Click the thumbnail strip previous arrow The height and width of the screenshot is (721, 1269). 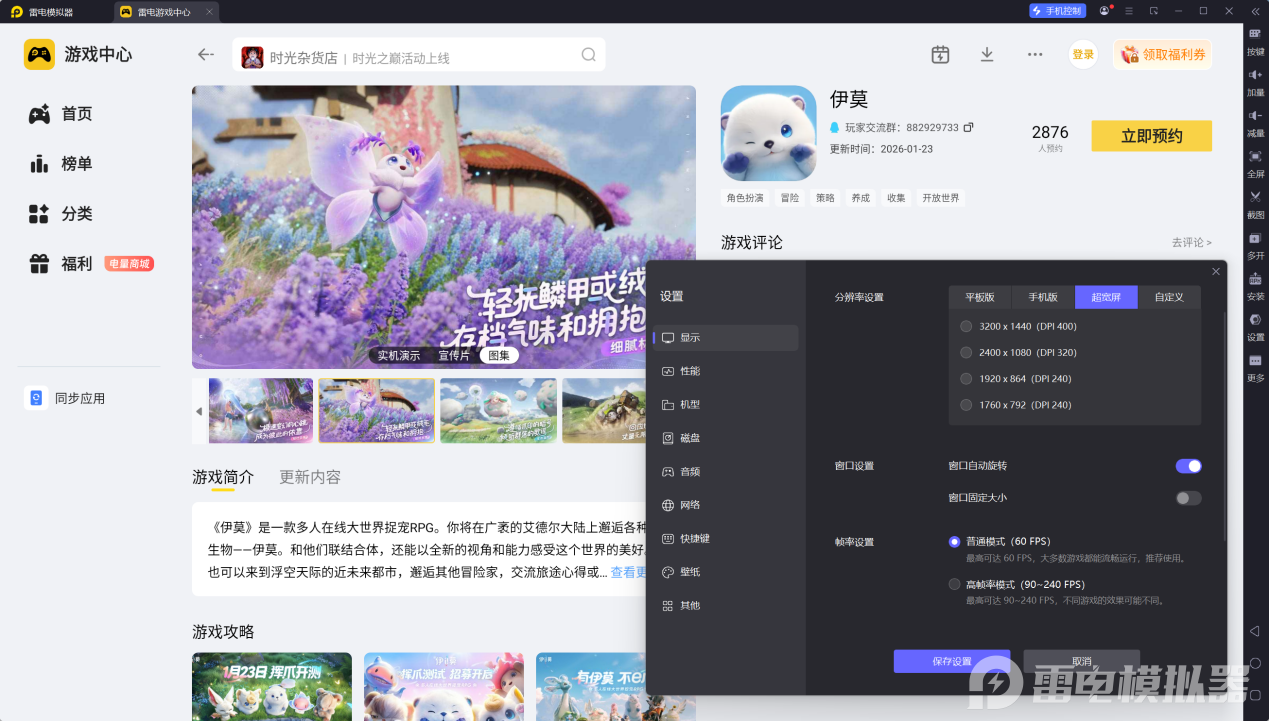pyautogui.click(x=199, y=411)
